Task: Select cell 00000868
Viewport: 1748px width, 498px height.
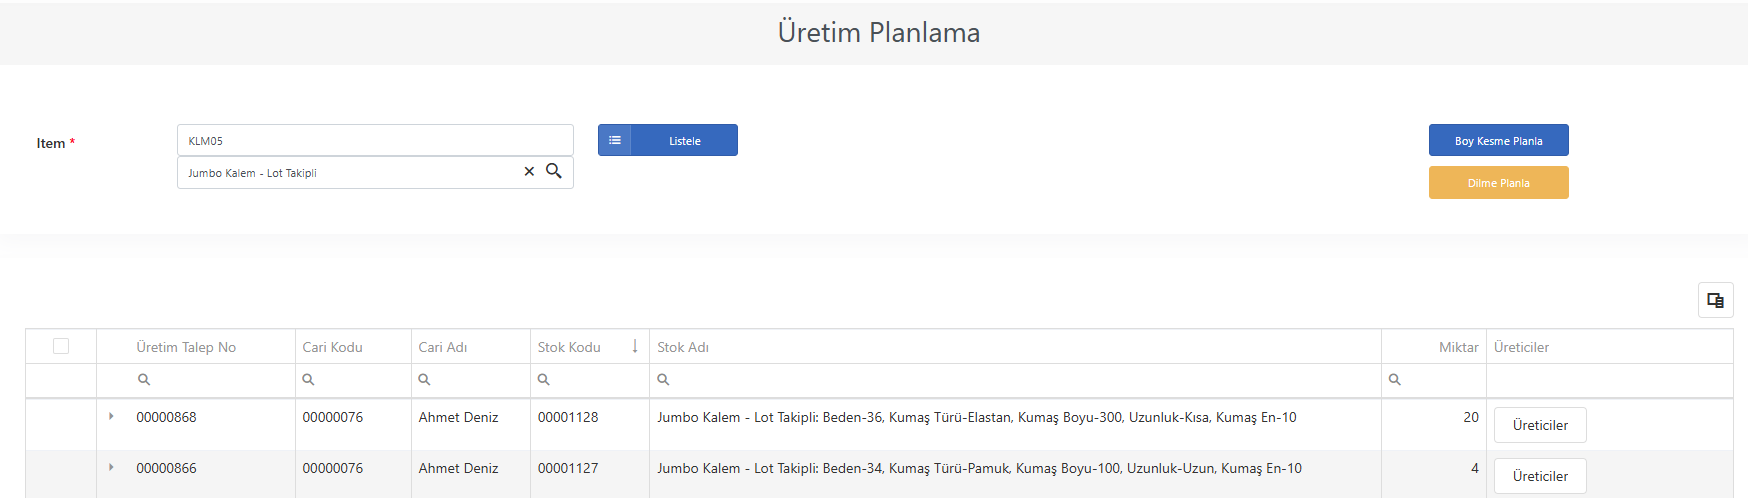Action: coord(166,417)
